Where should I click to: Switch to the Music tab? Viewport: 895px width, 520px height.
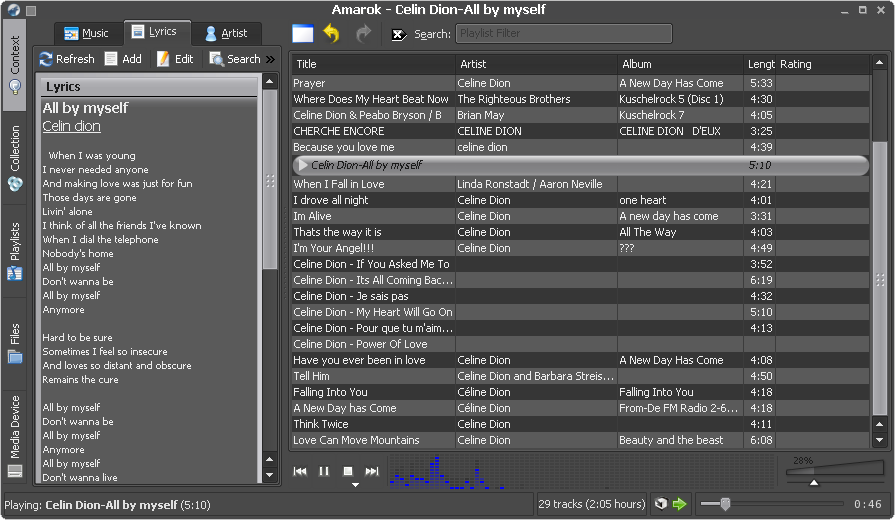pyautogui.click(x=87, y=34)
